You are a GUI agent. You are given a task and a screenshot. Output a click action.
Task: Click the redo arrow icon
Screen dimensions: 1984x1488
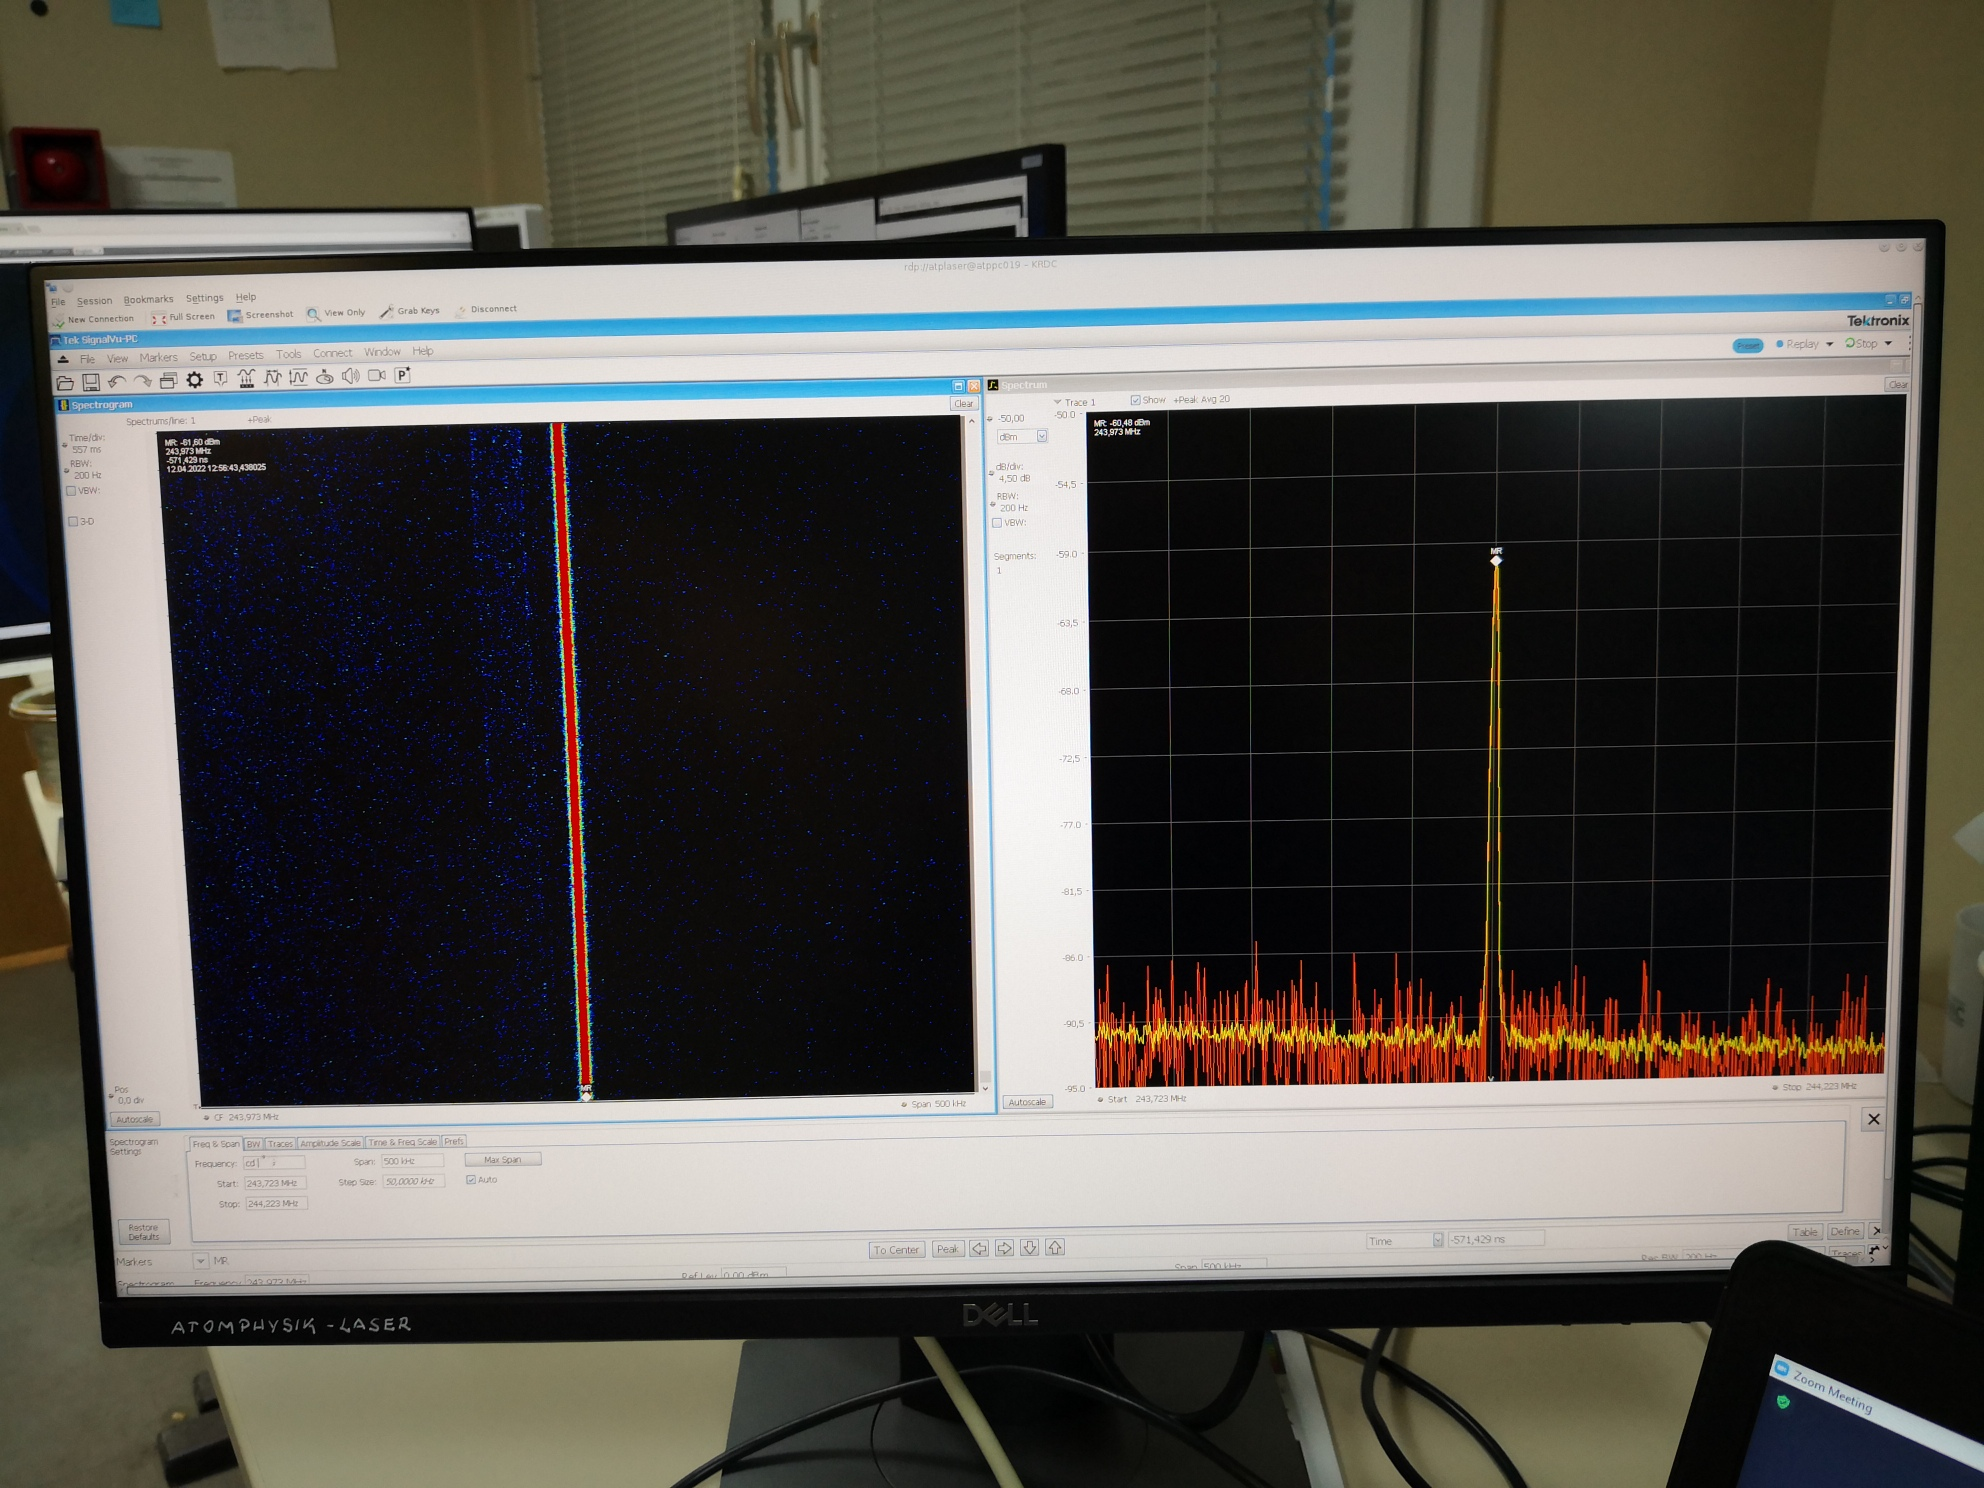tap(143, 381)
